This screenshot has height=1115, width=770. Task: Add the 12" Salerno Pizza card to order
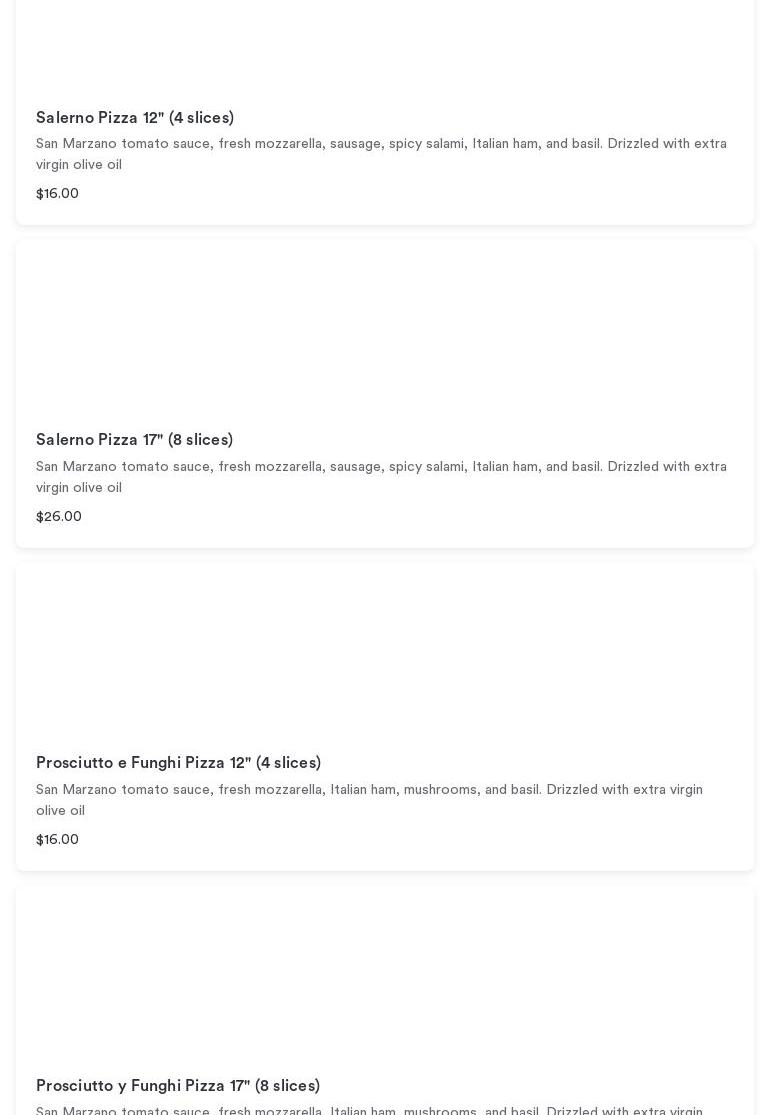coord(500,194)
